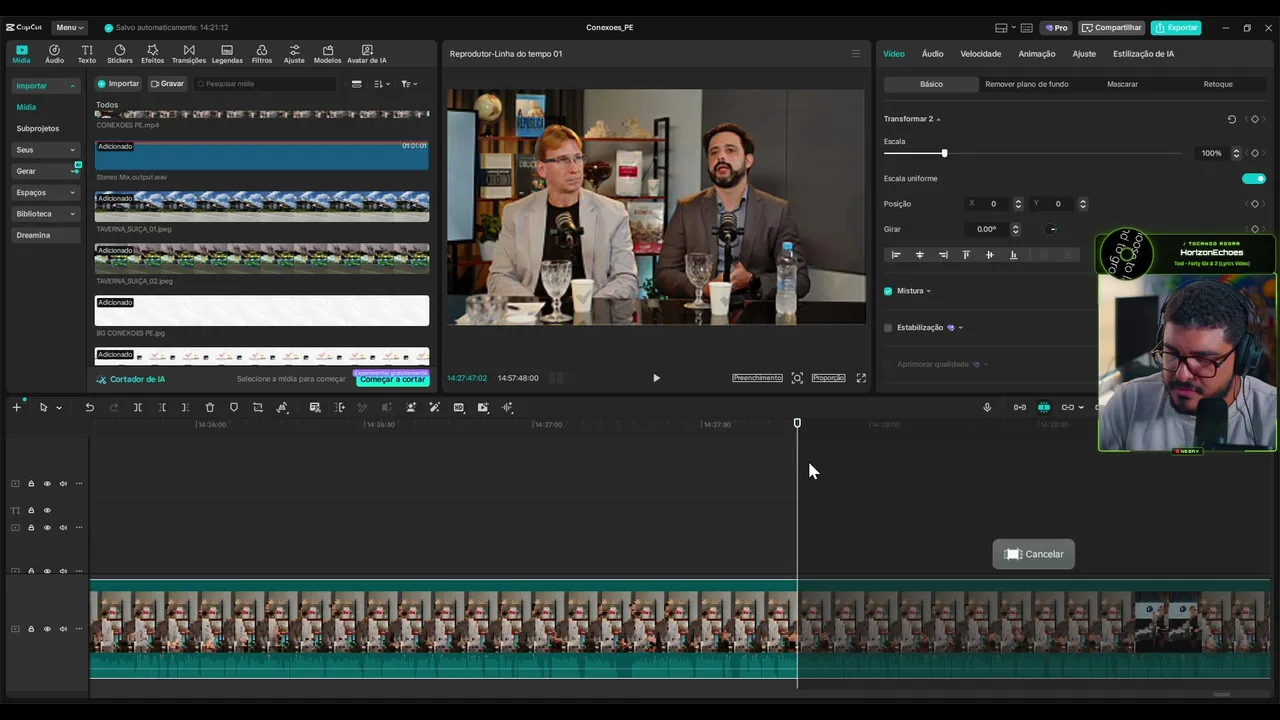The image size is (1280, 720).
Task: Open the Avatar de IA panel
Action: coord(367,54)
